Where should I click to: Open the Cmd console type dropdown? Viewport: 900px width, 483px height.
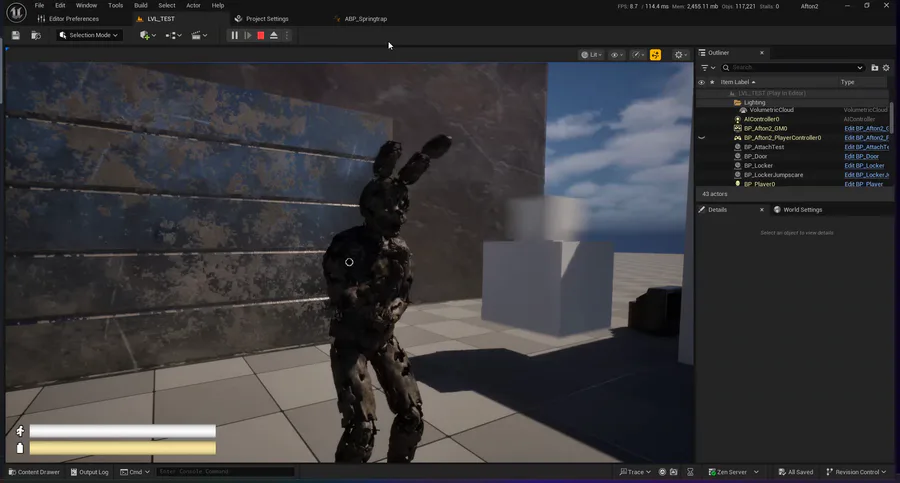tap(135, 472)
